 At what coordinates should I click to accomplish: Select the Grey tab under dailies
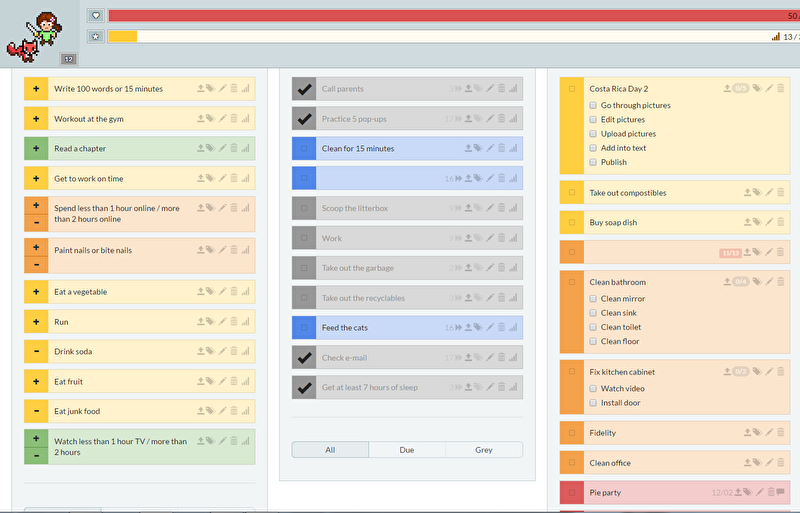click(484, 450)
